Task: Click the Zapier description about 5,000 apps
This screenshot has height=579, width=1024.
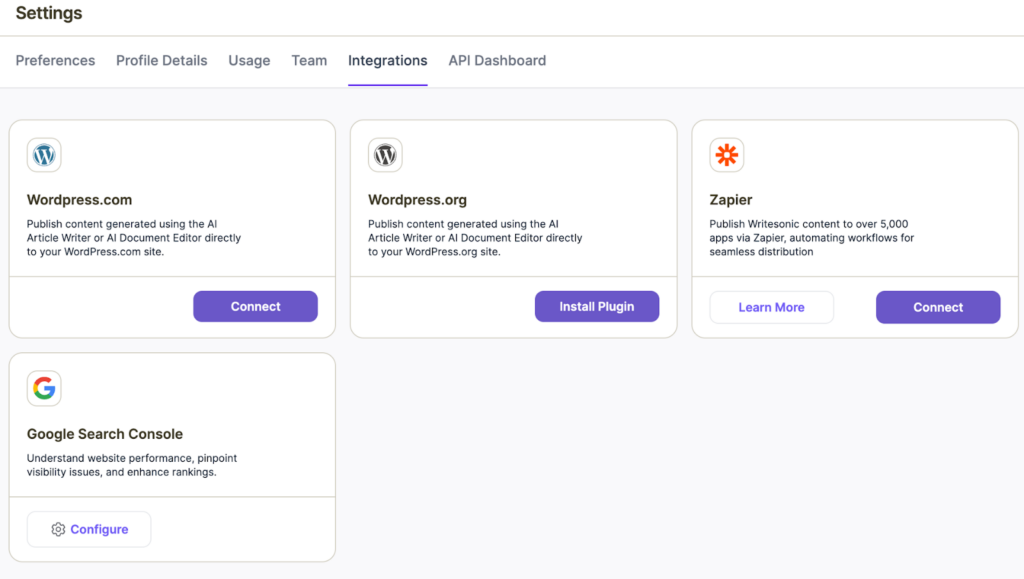Action: pos(812,238)
